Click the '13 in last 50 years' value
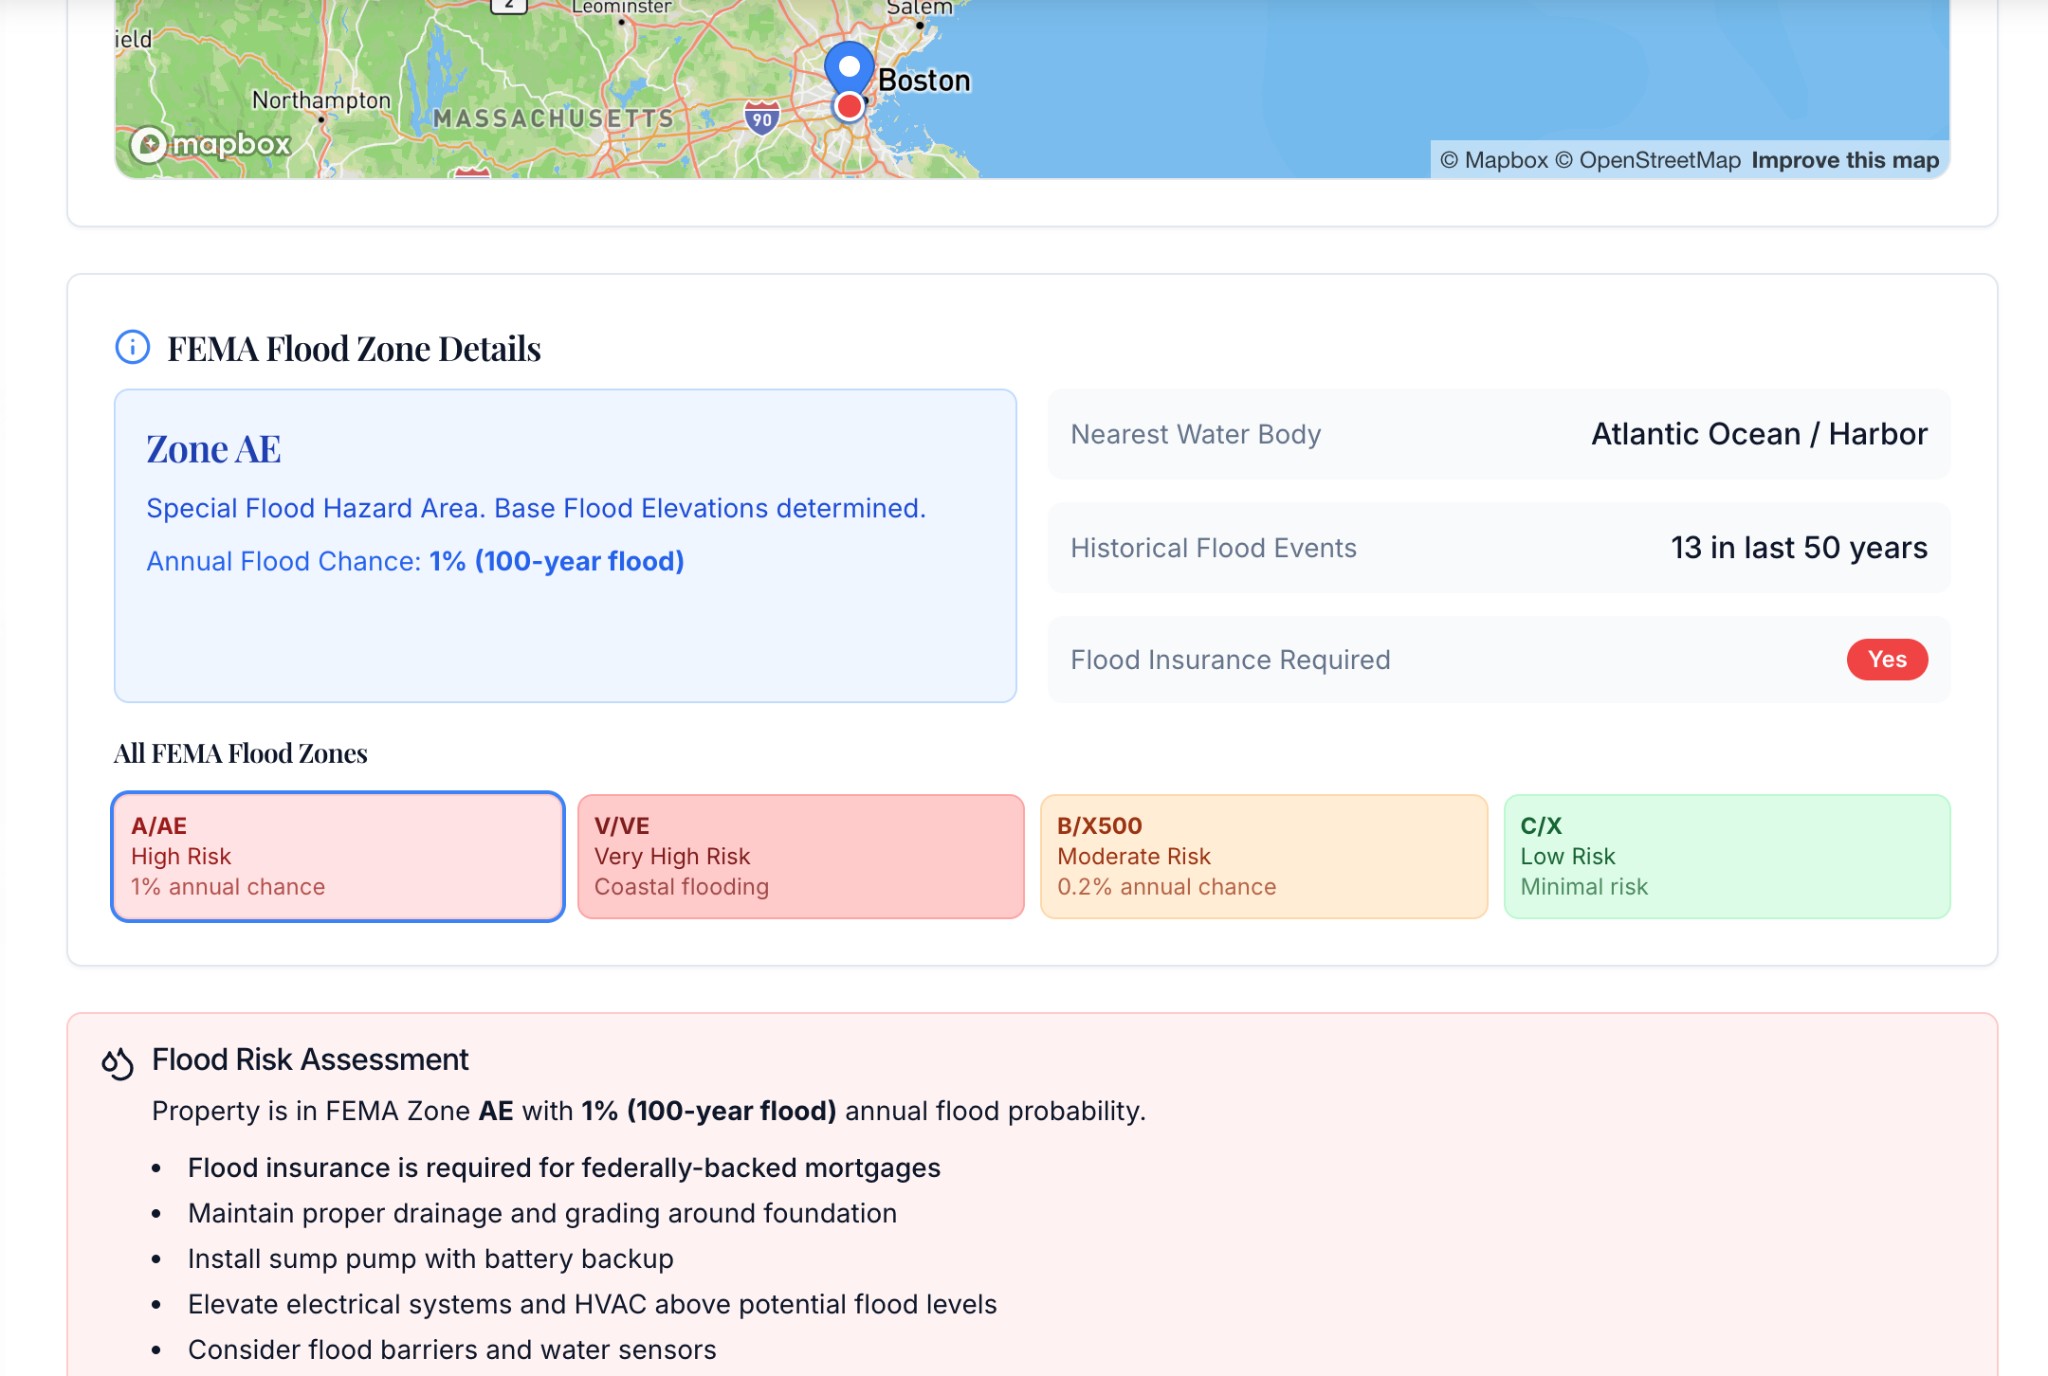 (1799, 548)
